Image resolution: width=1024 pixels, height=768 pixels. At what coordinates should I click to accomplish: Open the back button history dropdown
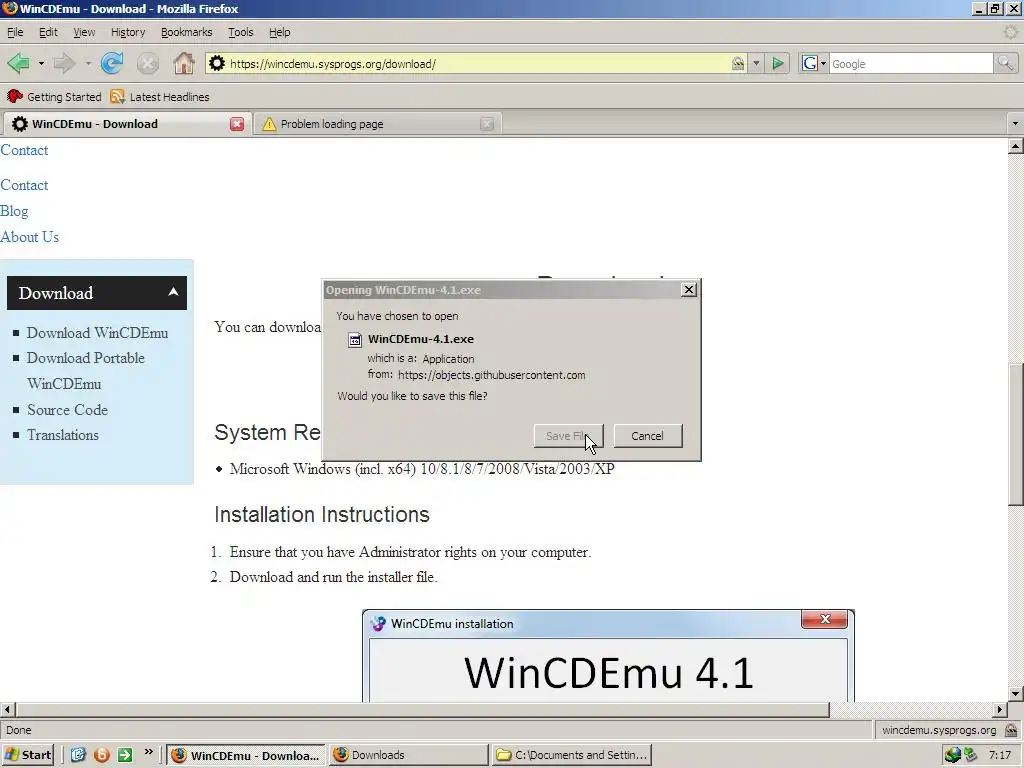[41, 63]
